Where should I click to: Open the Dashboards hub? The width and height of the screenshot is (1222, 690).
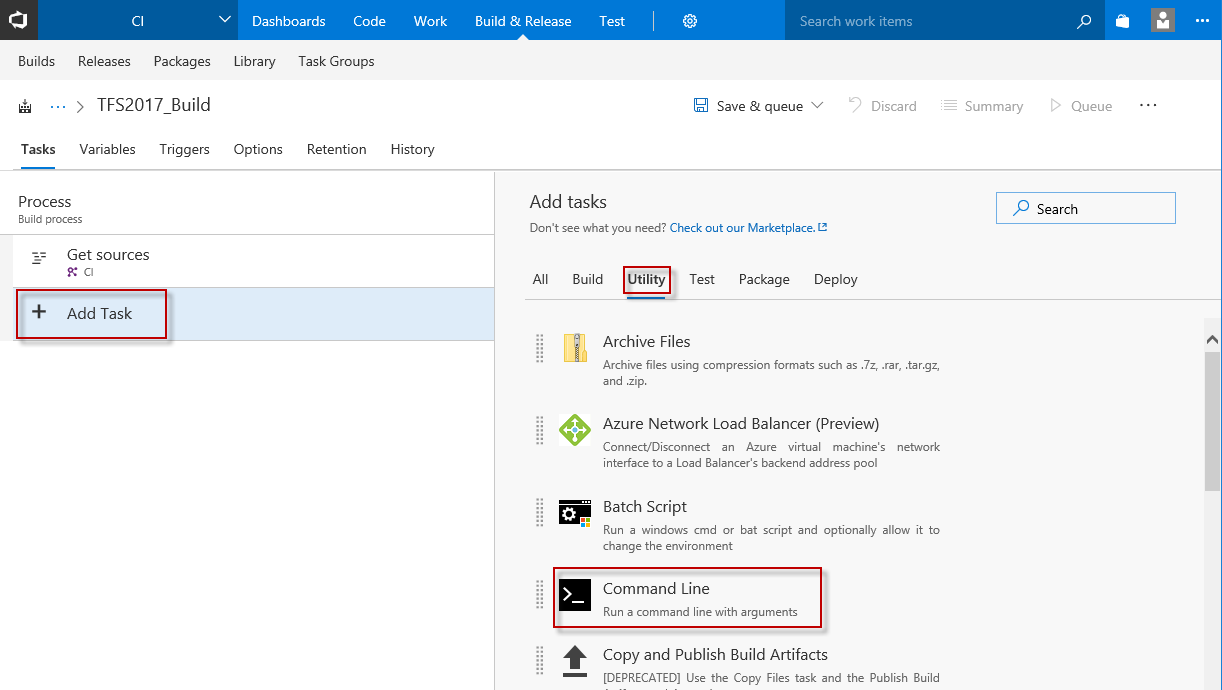tap(288, 21)
